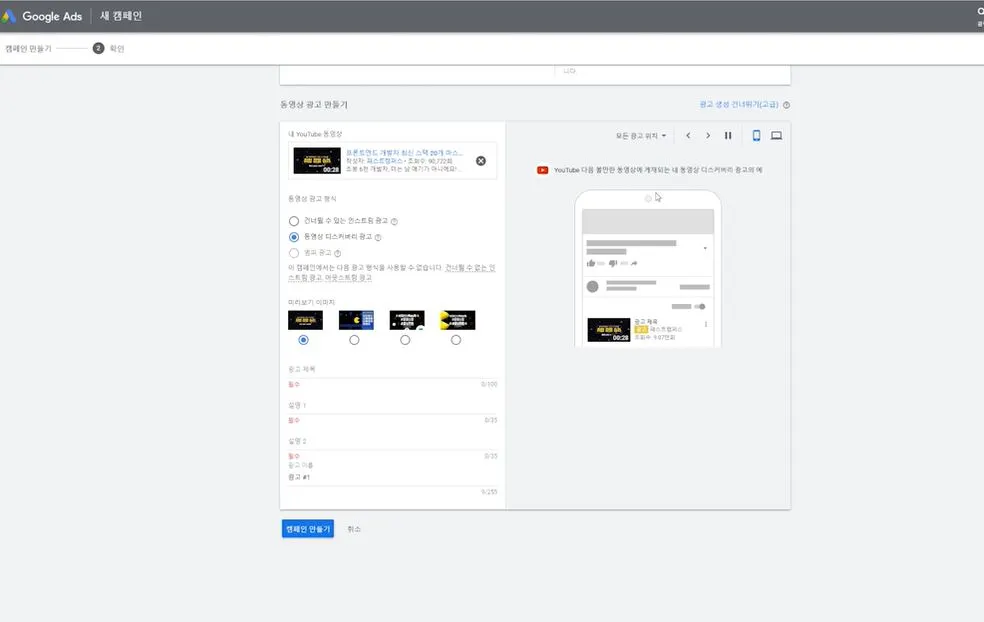This screenshot has height=622, width=984.
Task: Choose the second preview thumbnail radio
Action: point(355,340)
